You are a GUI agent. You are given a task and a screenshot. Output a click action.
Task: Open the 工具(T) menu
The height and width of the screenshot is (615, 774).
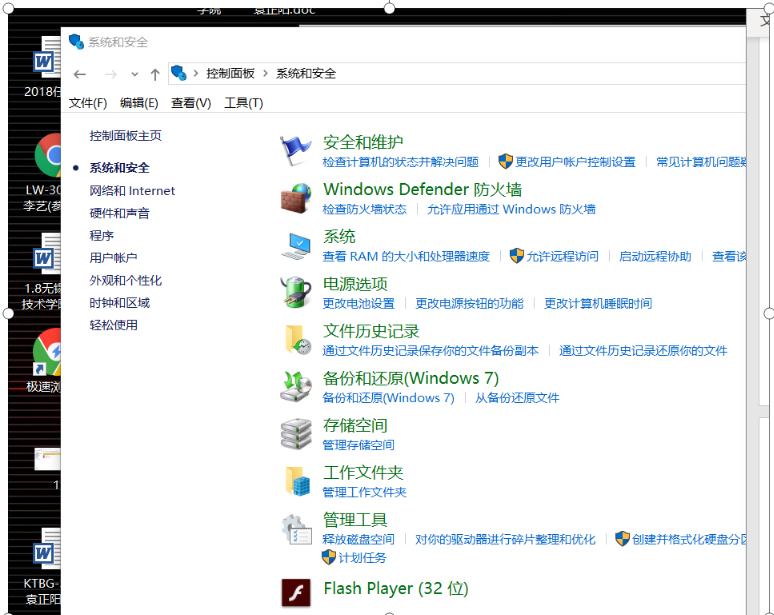click(x=244, y=103)
